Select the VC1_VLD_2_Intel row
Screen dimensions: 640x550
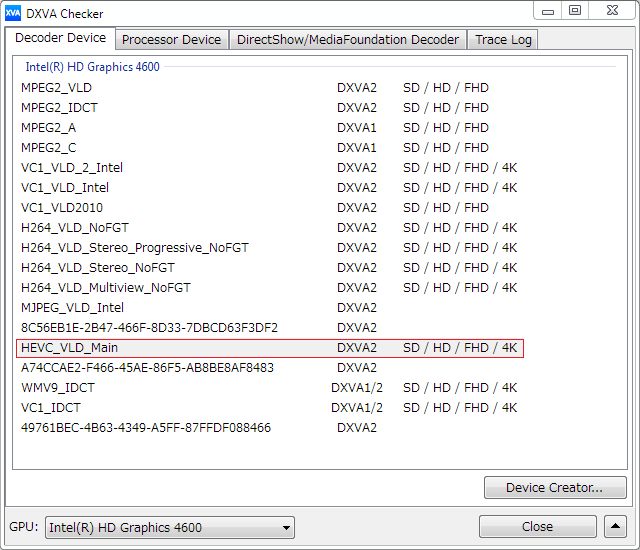pos(269,168)
